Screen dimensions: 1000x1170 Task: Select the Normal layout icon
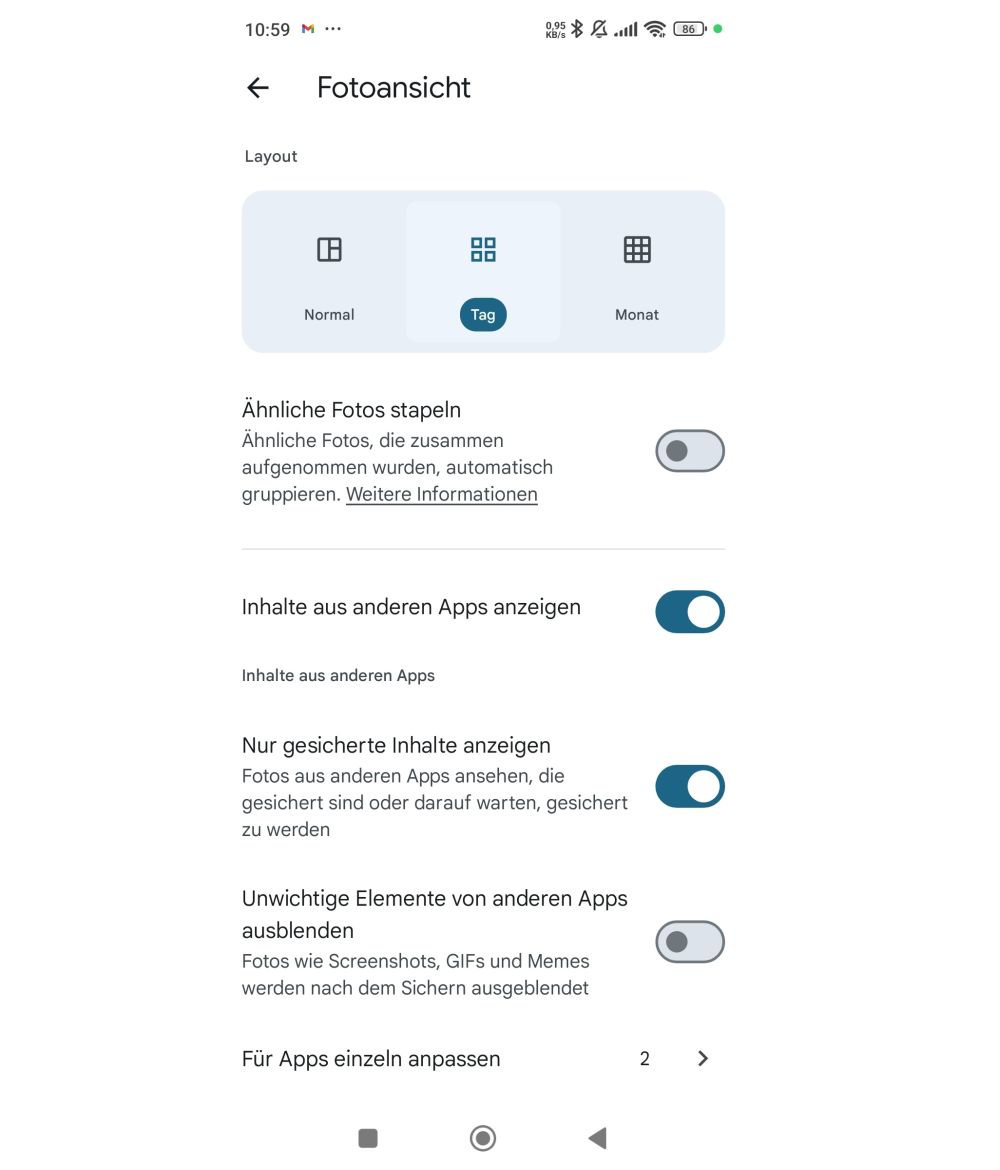coord(329,249)
